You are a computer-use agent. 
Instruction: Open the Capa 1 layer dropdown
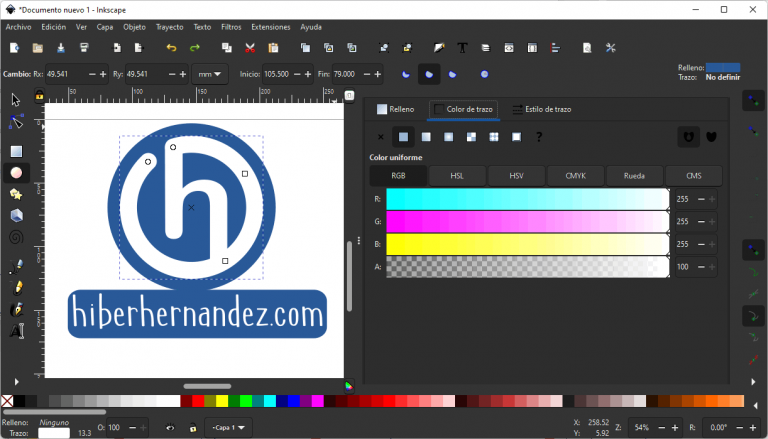point(228,428)
